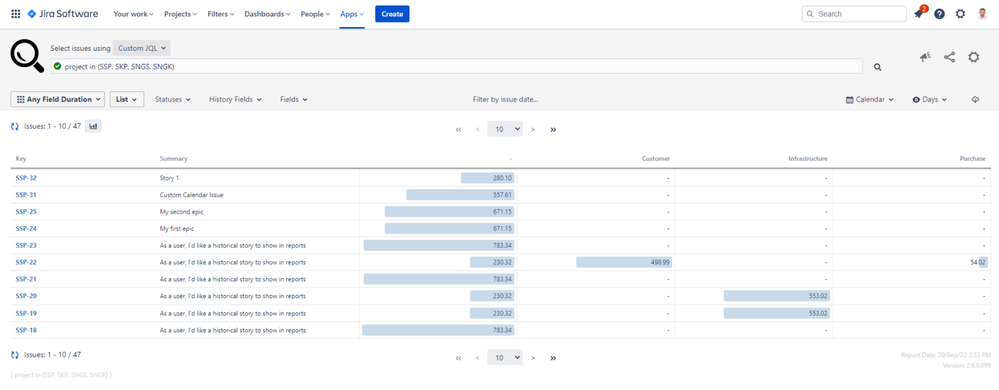Click the Filter by issue date field
The height and width of the screenshot is (390, 999).
click(506, 100)
